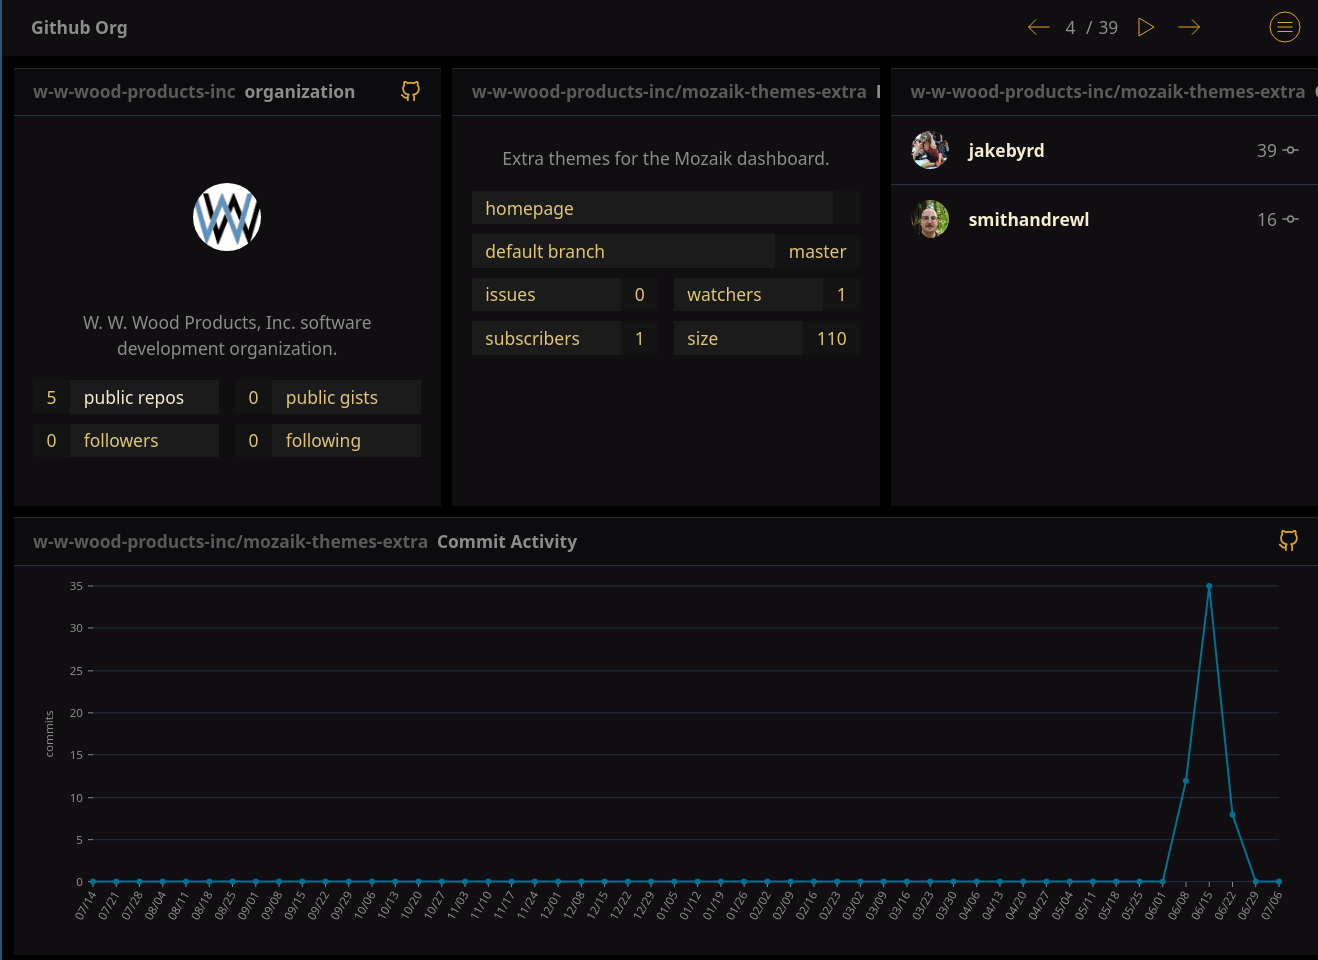
Task: Click the 07/06 x-axis date label
Action: point(1272,905)
